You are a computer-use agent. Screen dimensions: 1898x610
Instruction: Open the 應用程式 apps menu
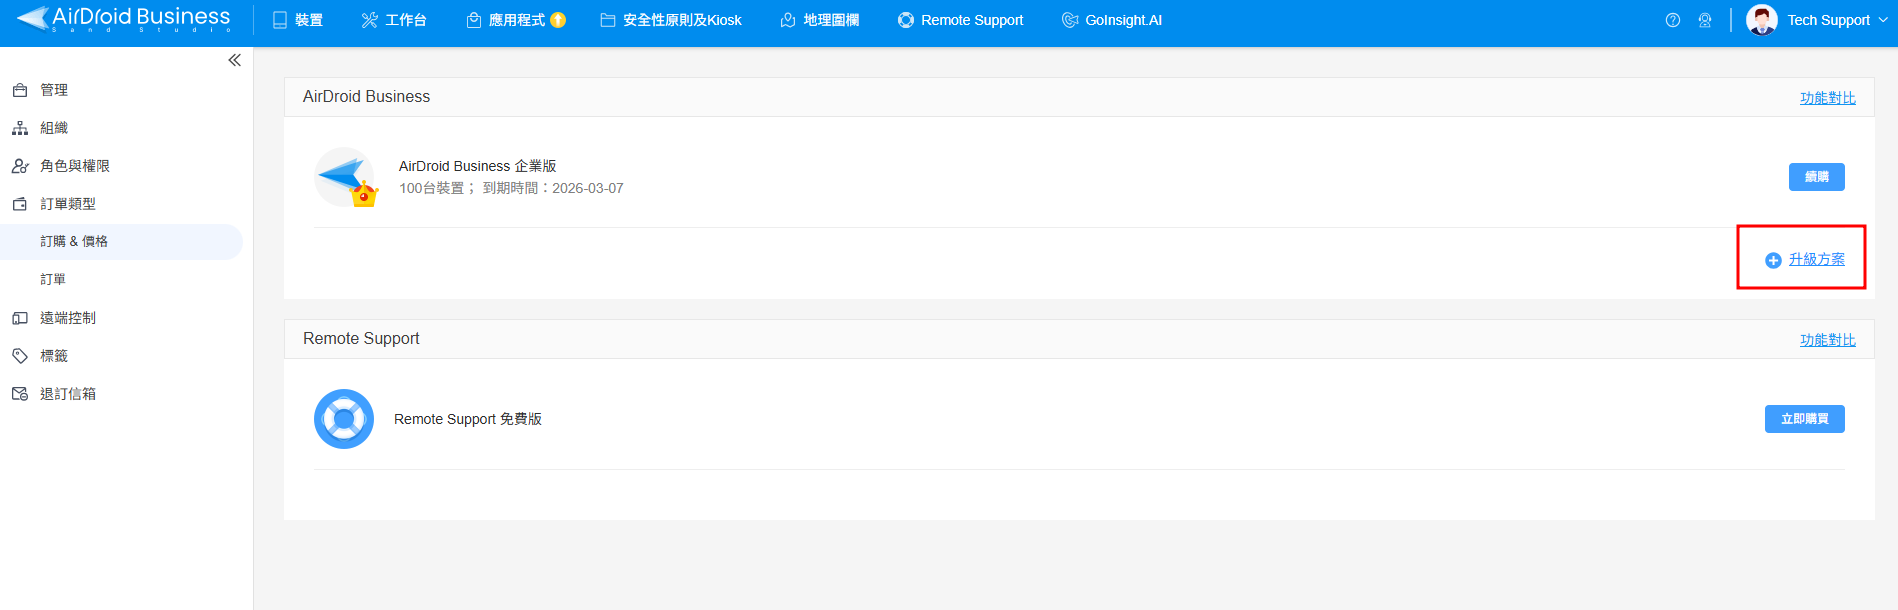(x=506, y=20)
